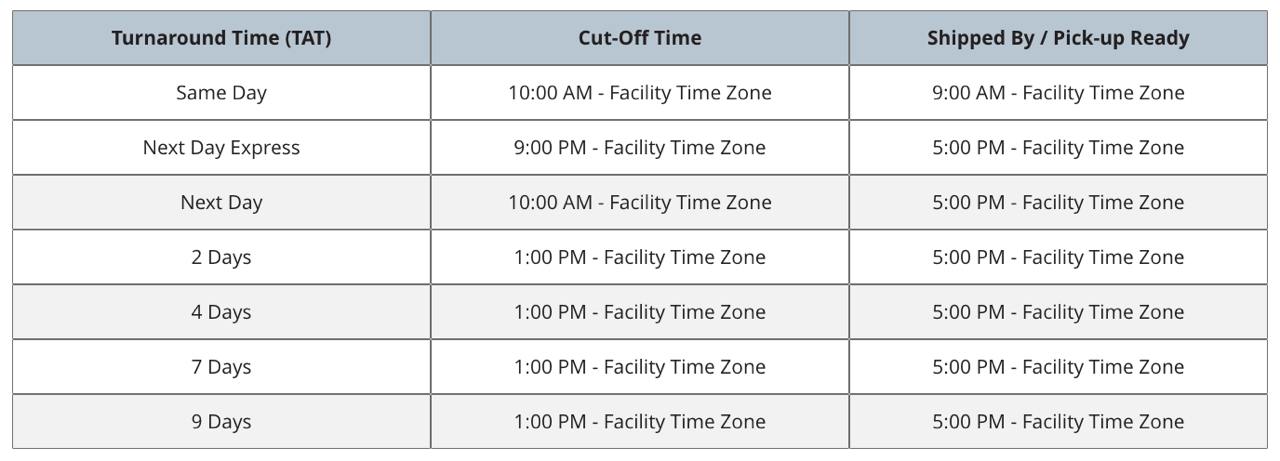
Task: Click Next Day's 10:00 AM cut-off cell
Action: tap(640, 202)
